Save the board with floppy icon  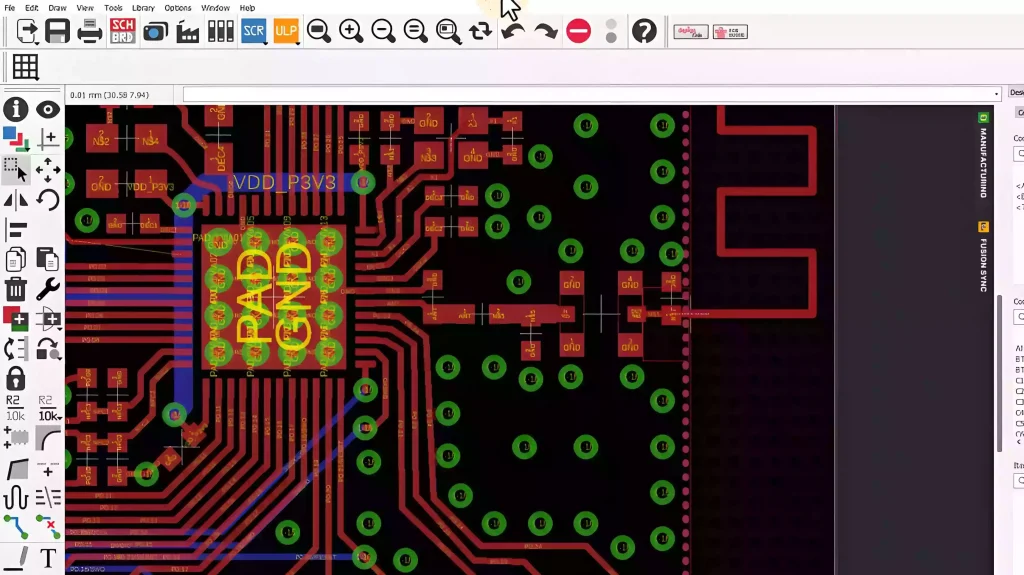click(x=57, y=31)
